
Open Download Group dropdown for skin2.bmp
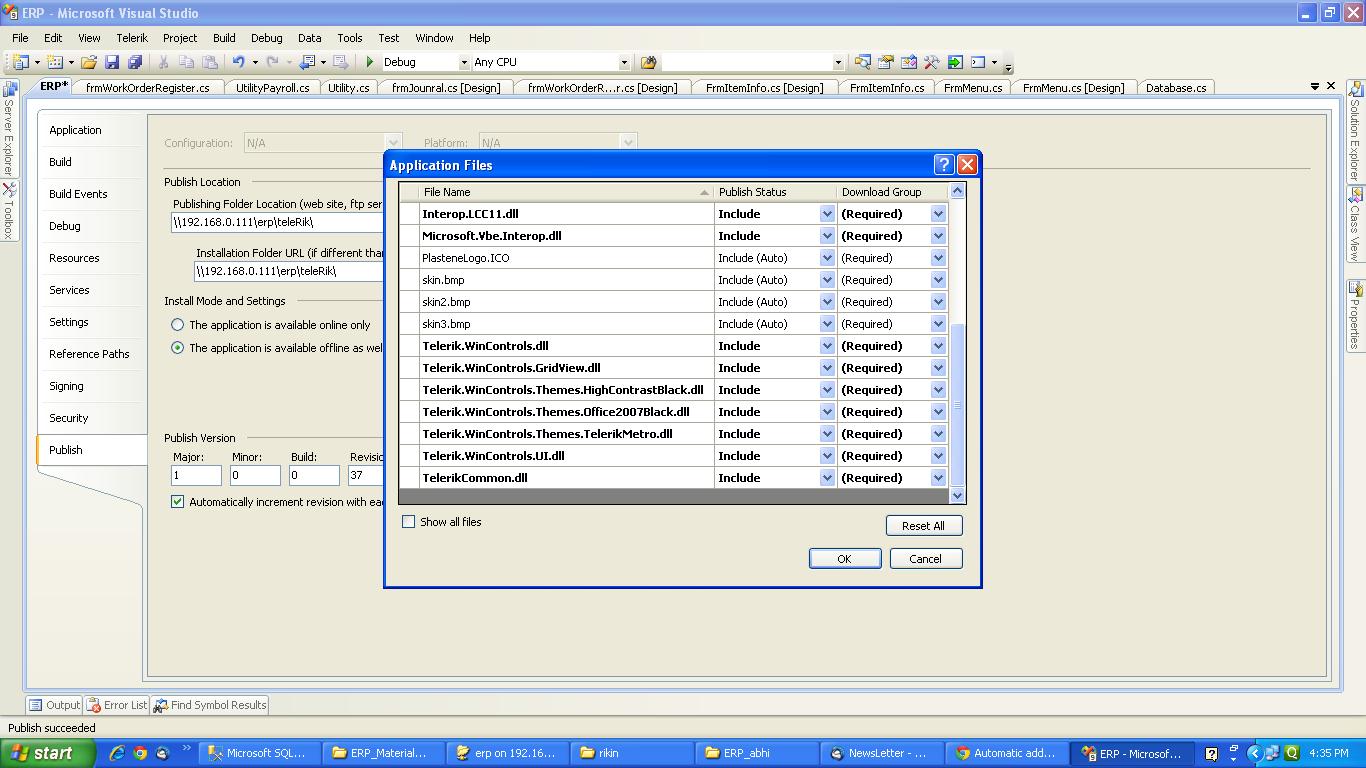click(x=938, y=302)
